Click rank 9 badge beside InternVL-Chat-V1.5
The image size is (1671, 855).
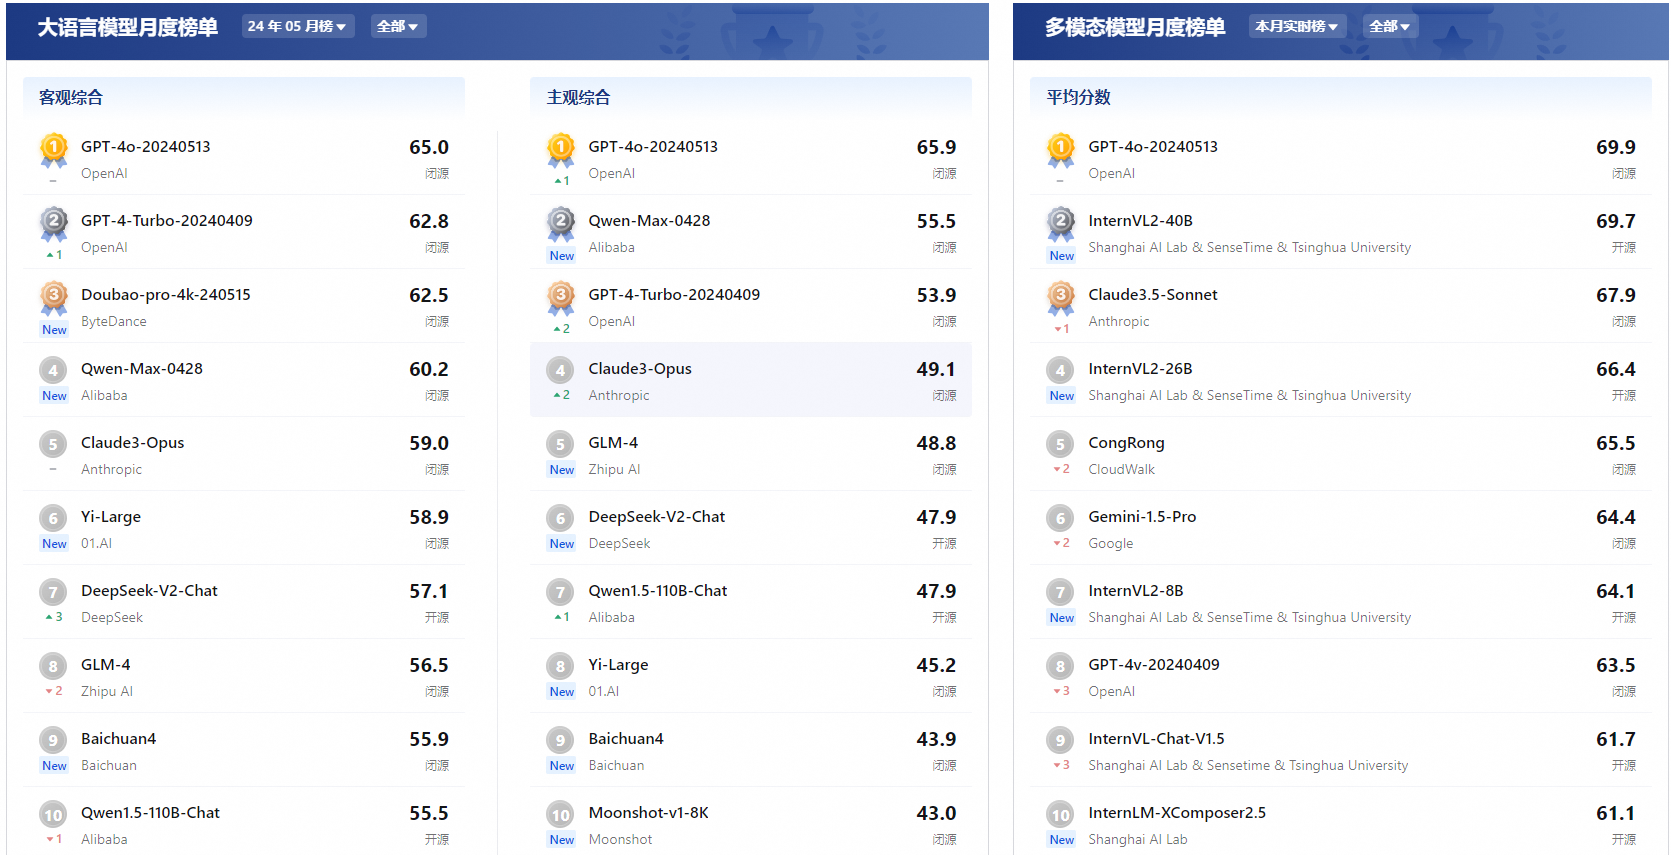pos(1060,740)
